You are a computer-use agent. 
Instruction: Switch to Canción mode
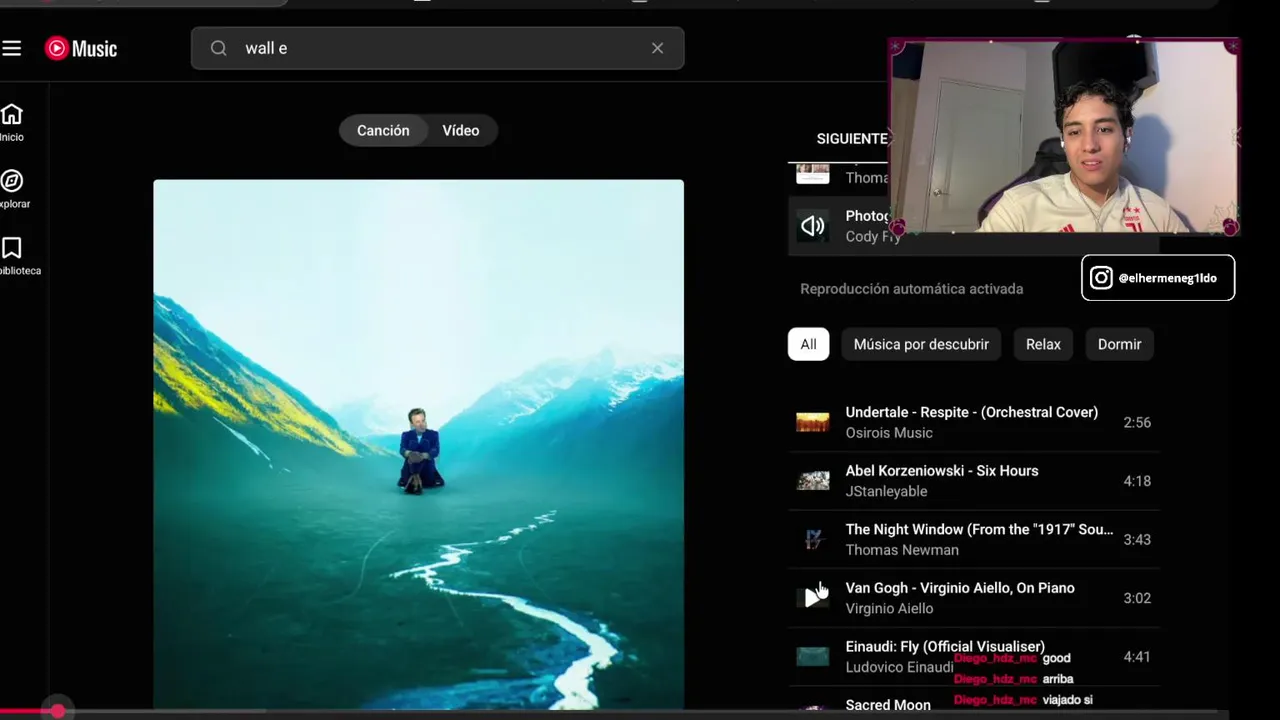[383, 130]
